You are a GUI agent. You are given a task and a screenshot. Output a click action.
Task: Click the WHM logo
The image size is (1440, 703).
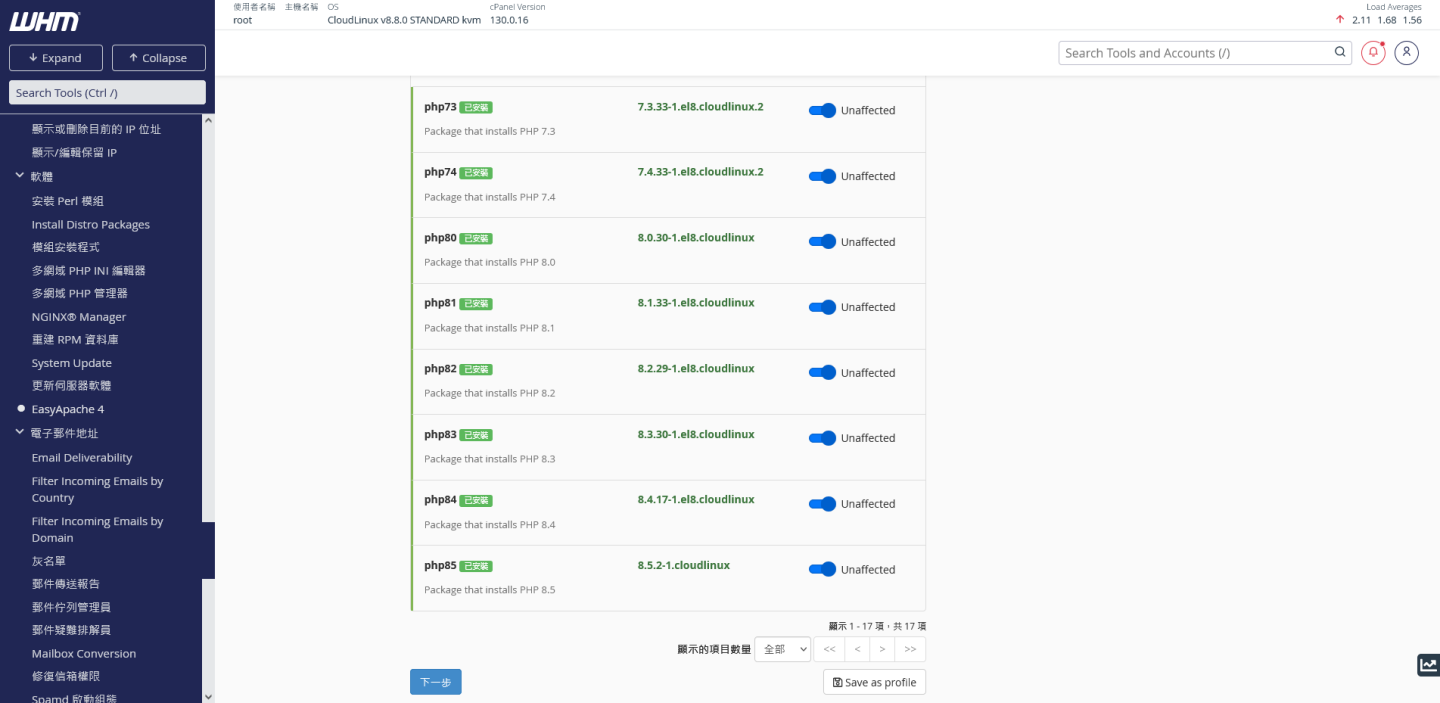(45, 21)
